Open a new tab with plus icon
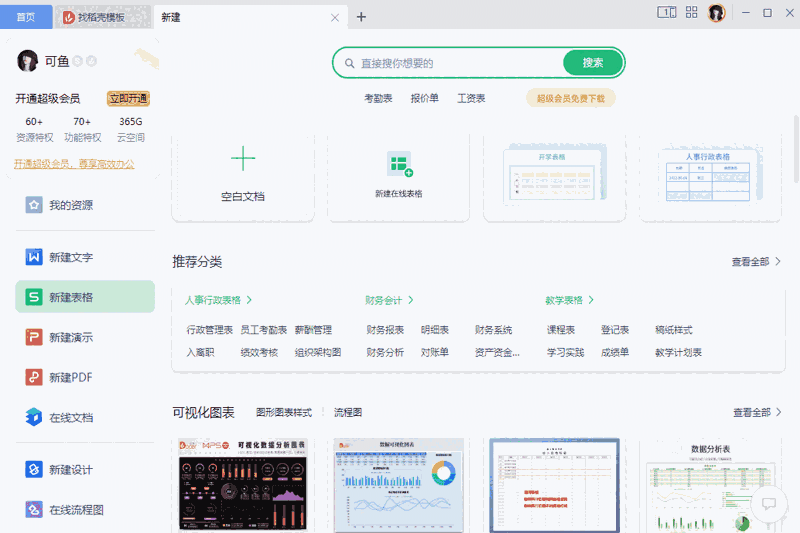Viewport: 800px width, 533px height. (x=361, y=17)
